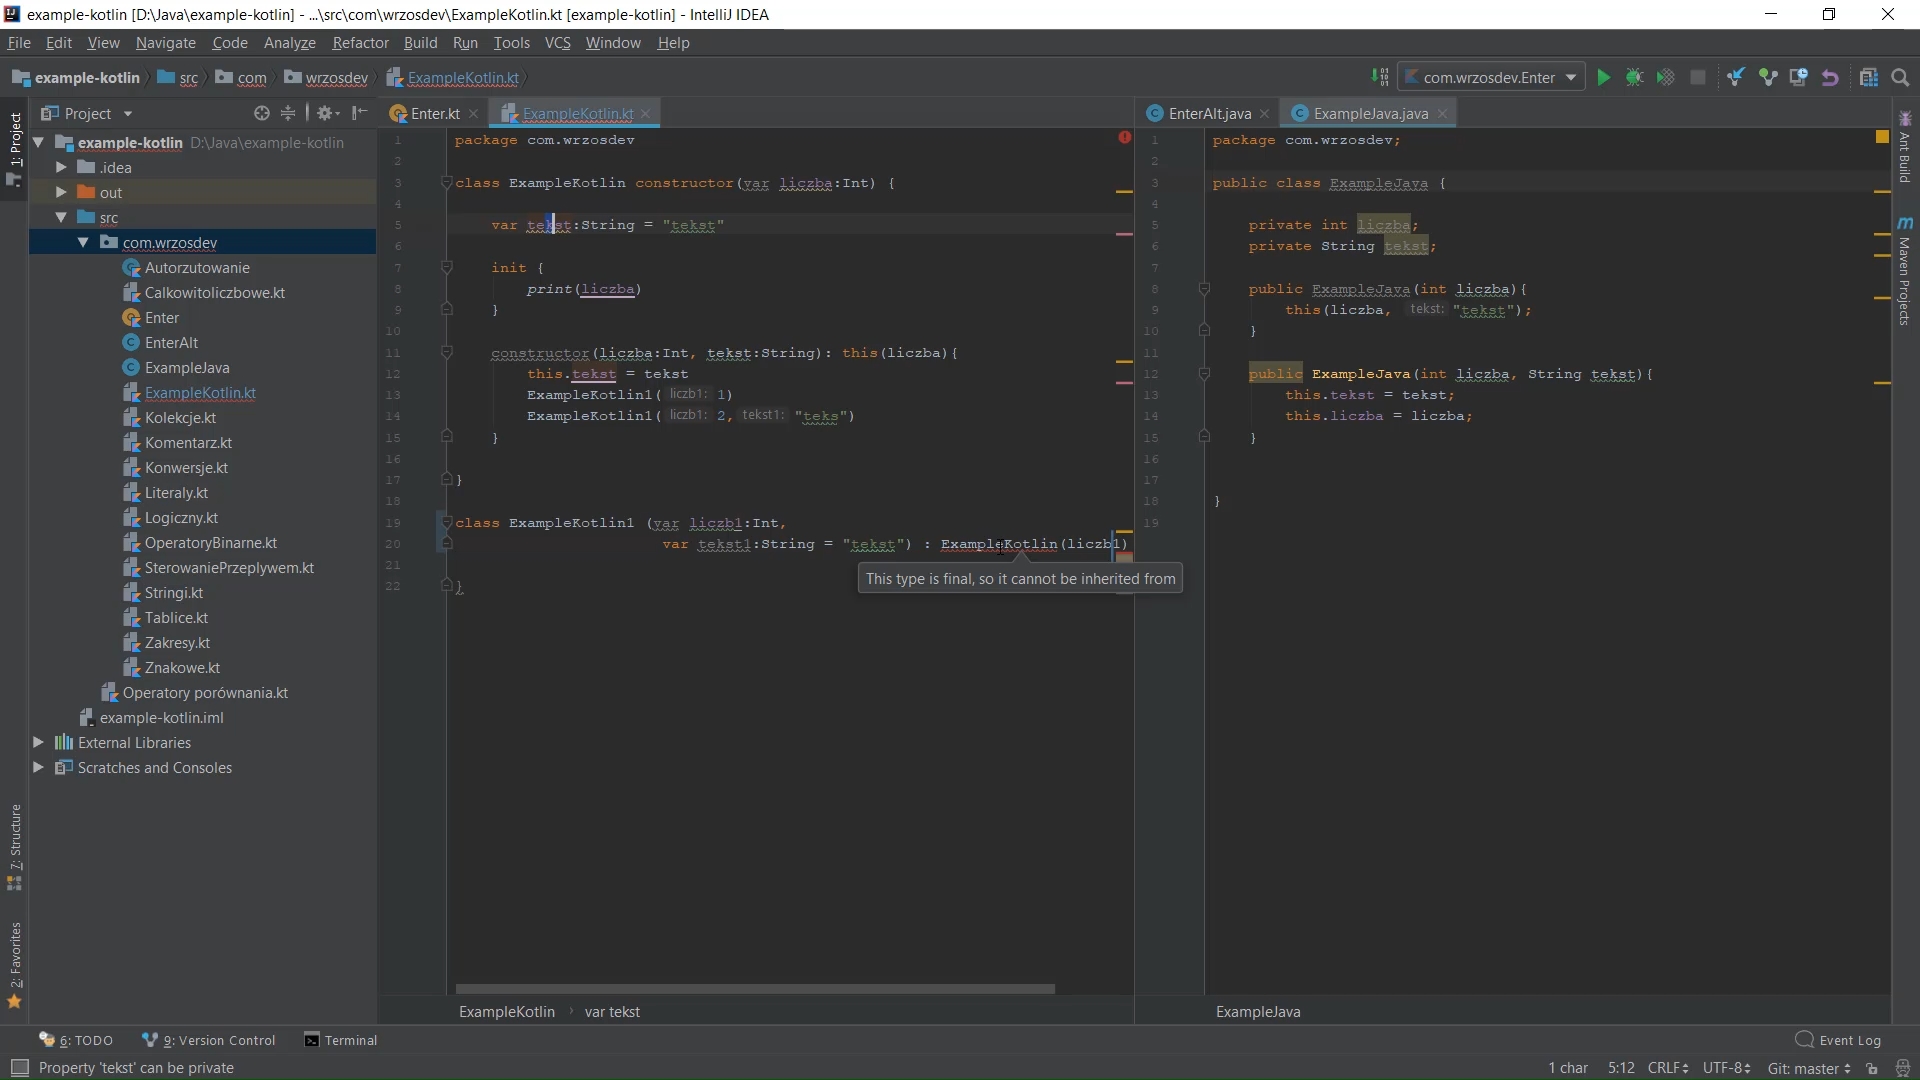Screen dimensions: 1920x1080
Task: Run with coverage icon
Action: tap(1665, 78)
